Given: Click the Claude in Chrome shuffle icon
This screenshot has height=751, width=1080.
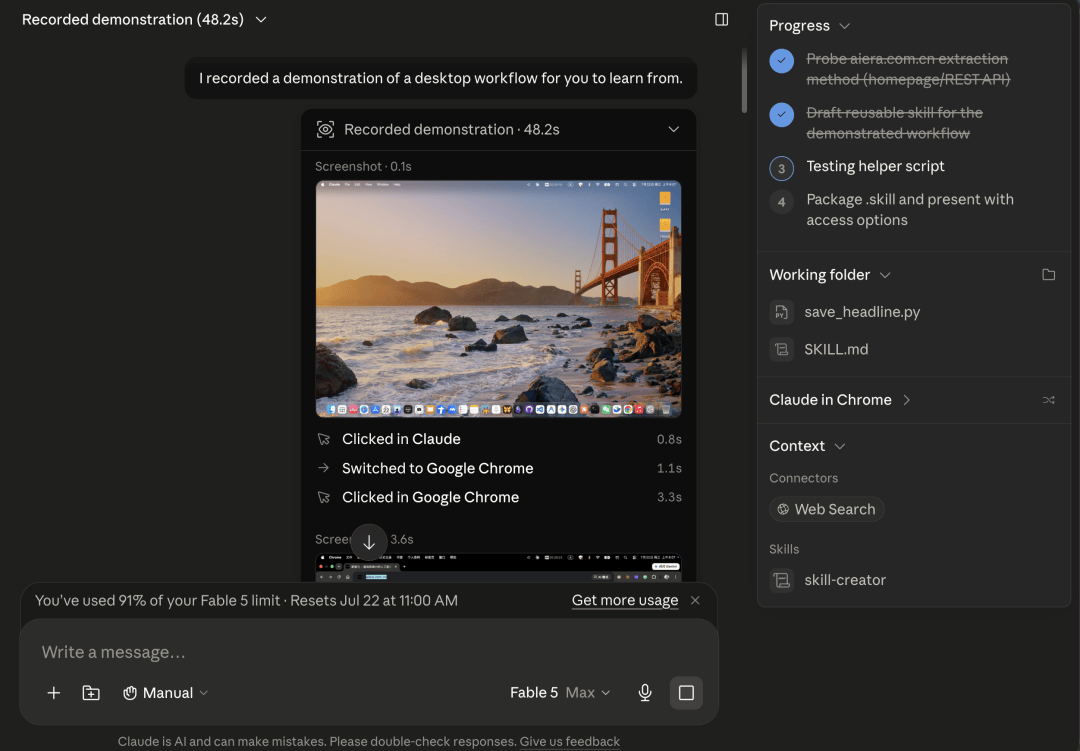Looking at the screenshot, I should tap(1048, 400).
